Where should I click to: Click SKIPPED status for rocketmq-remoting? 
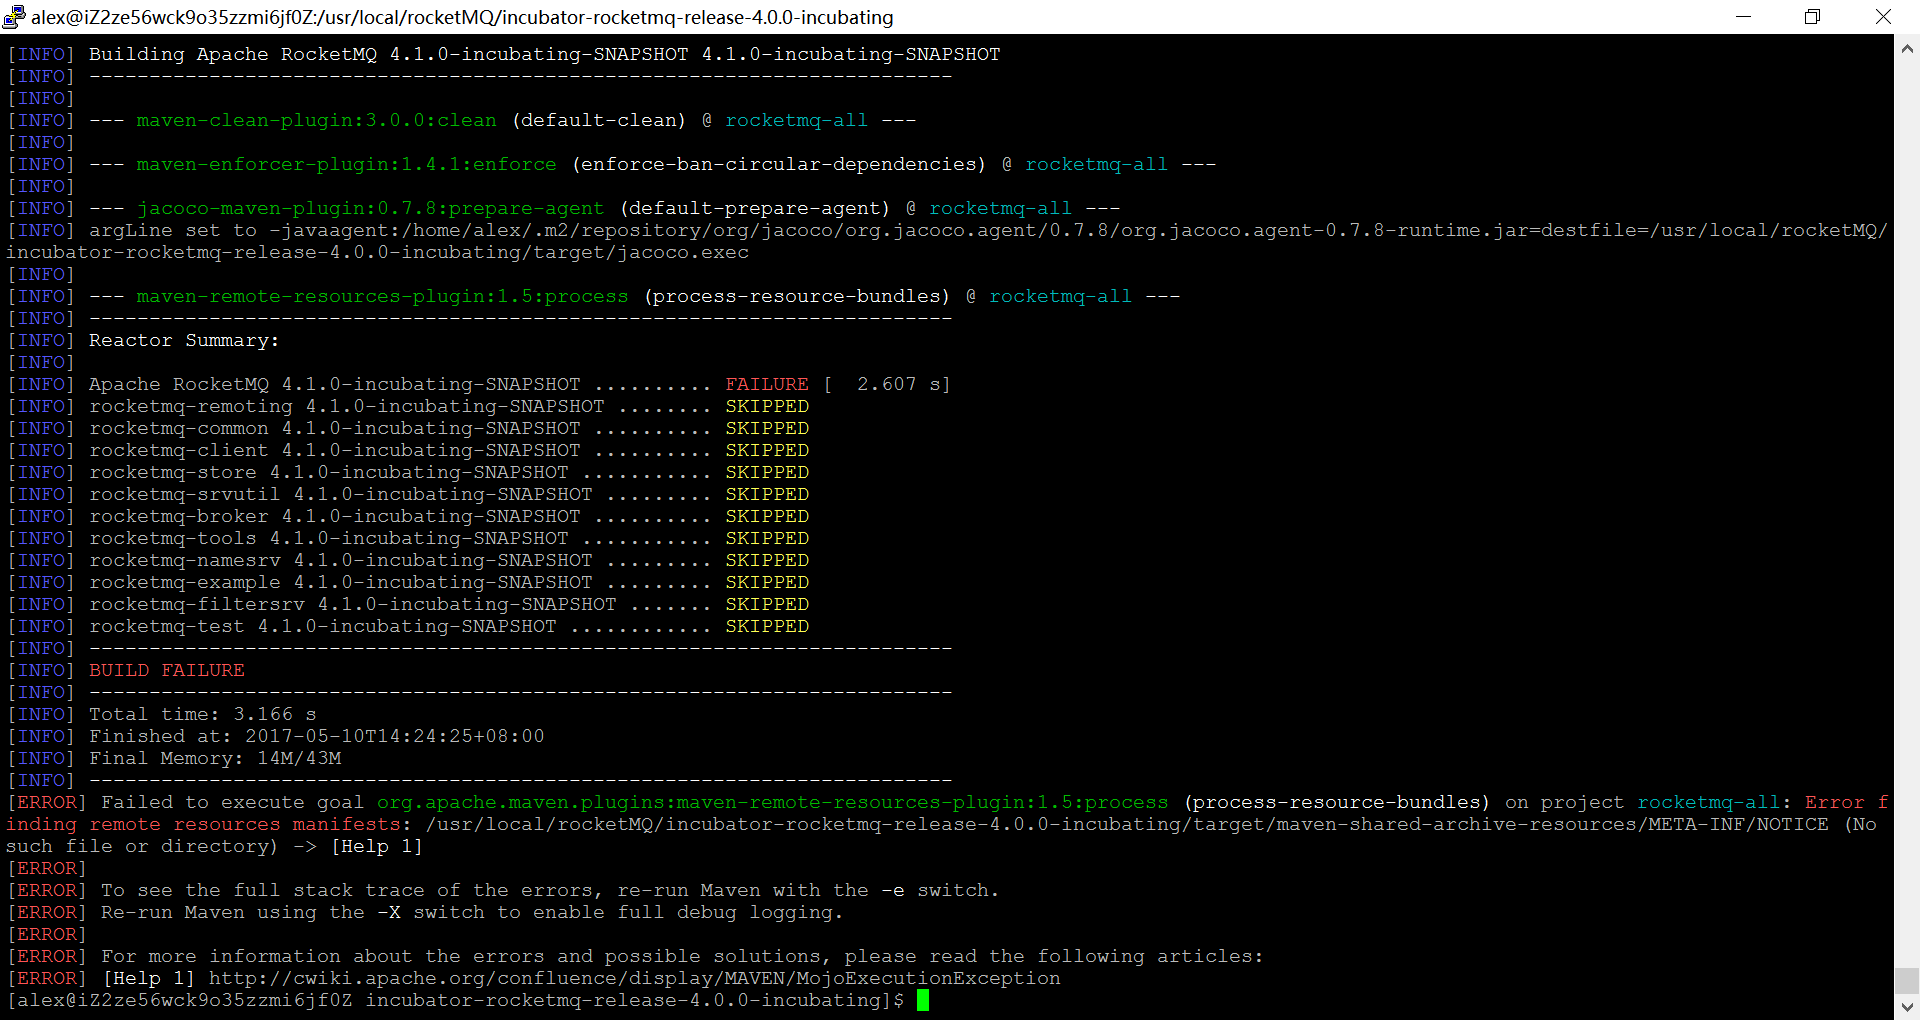(767, 406)
